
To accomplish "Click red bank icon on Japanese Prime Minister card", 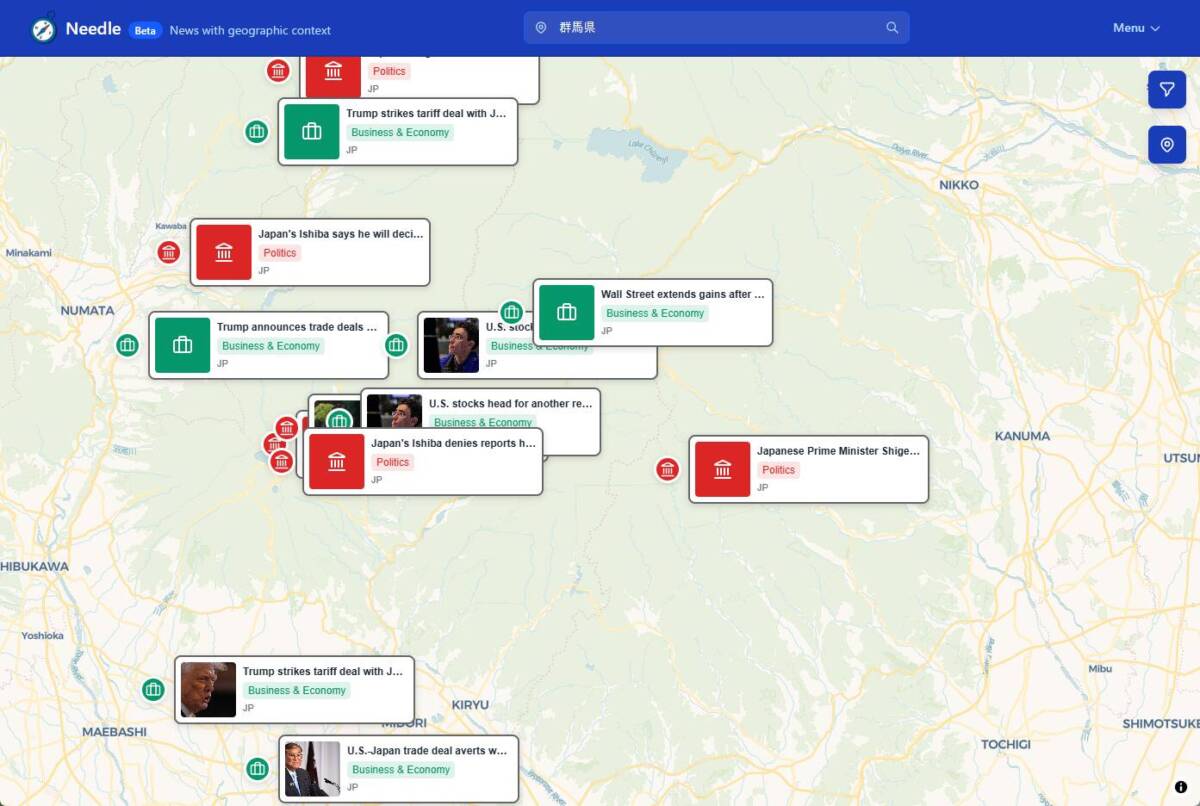I will (722, 469).
